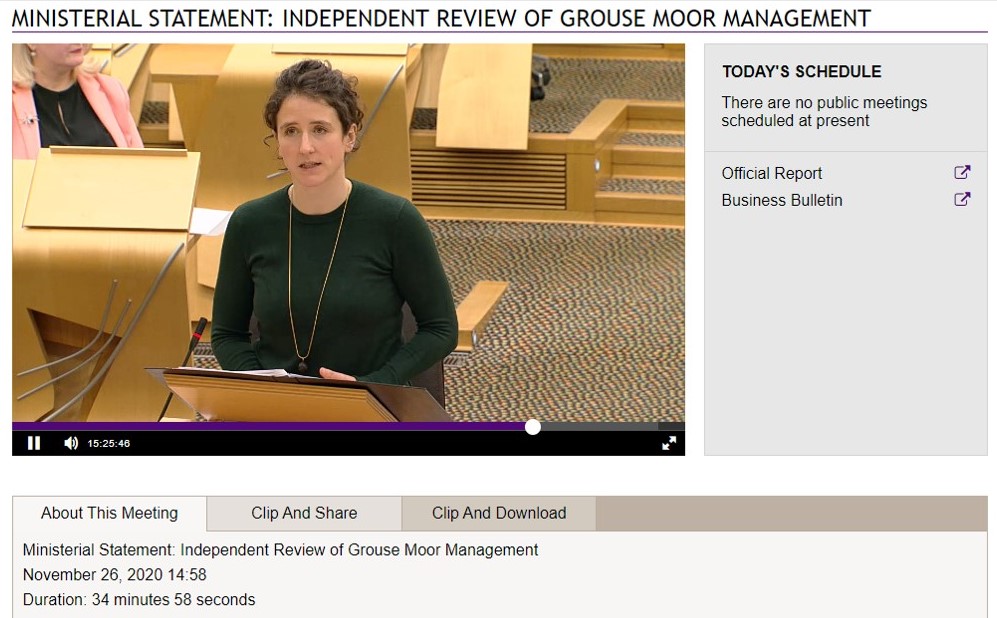Go to the Clip And Download tab
Image resolution: width=997 pixels, height=618 pixels.
coord(498,513)
